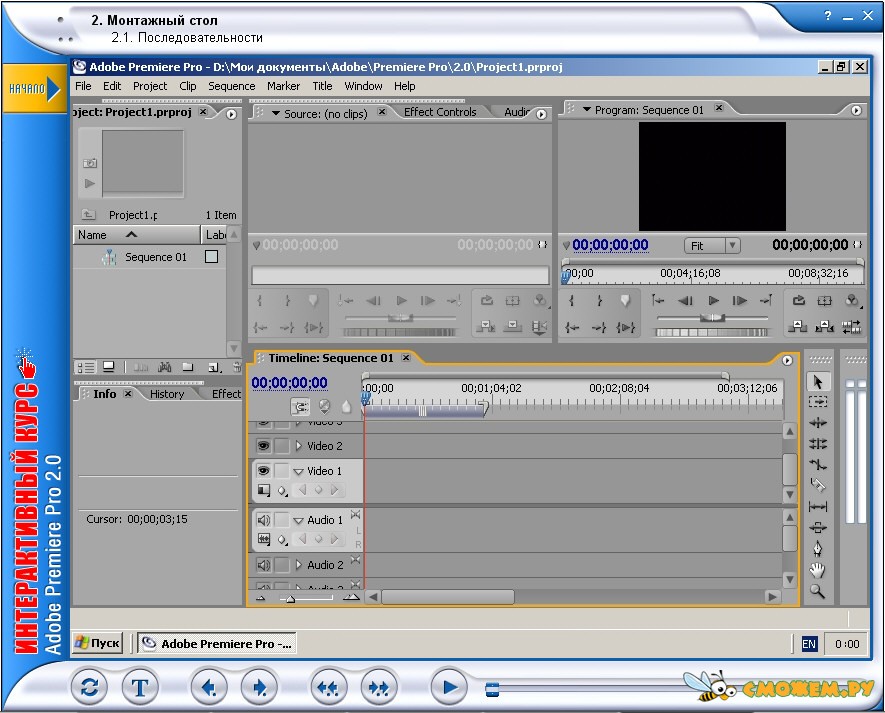Viewport: 885px width, 713px height.
Task: Click Set Unnumbered Marker in Timeline header
Action: click(347, 406)
